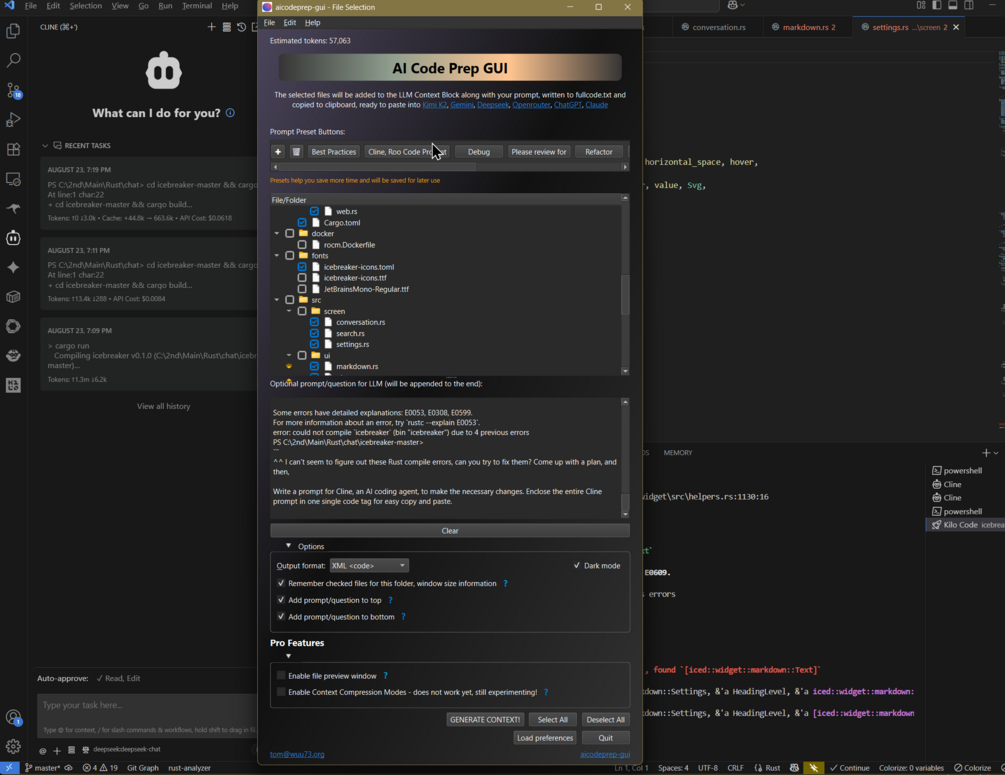
Task: Uncheck icebreaker-icons.toml checkbox
Action: pyautogui.click(x=302, y=267)
